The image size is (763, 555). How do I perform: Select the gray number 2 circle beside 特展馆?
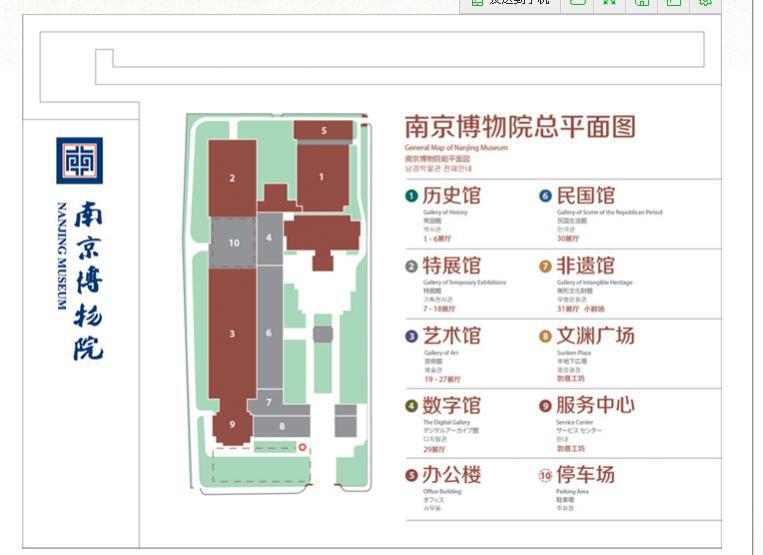tap(411, 266)
